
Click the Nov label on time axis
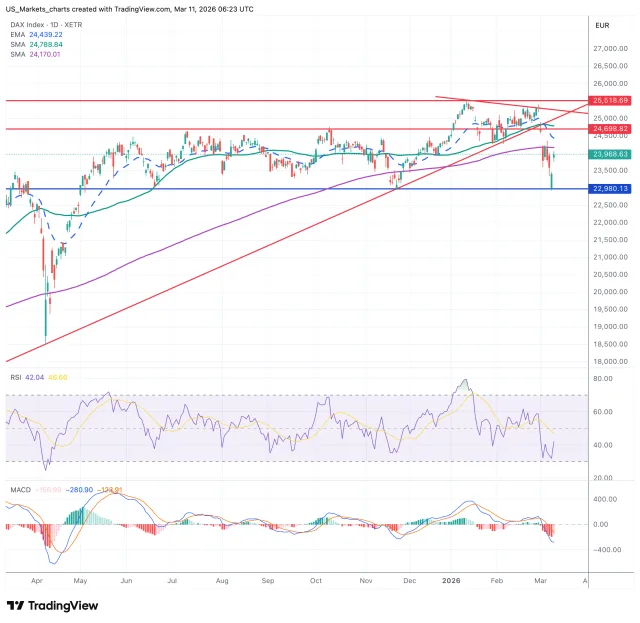click(x=366, y=581)
